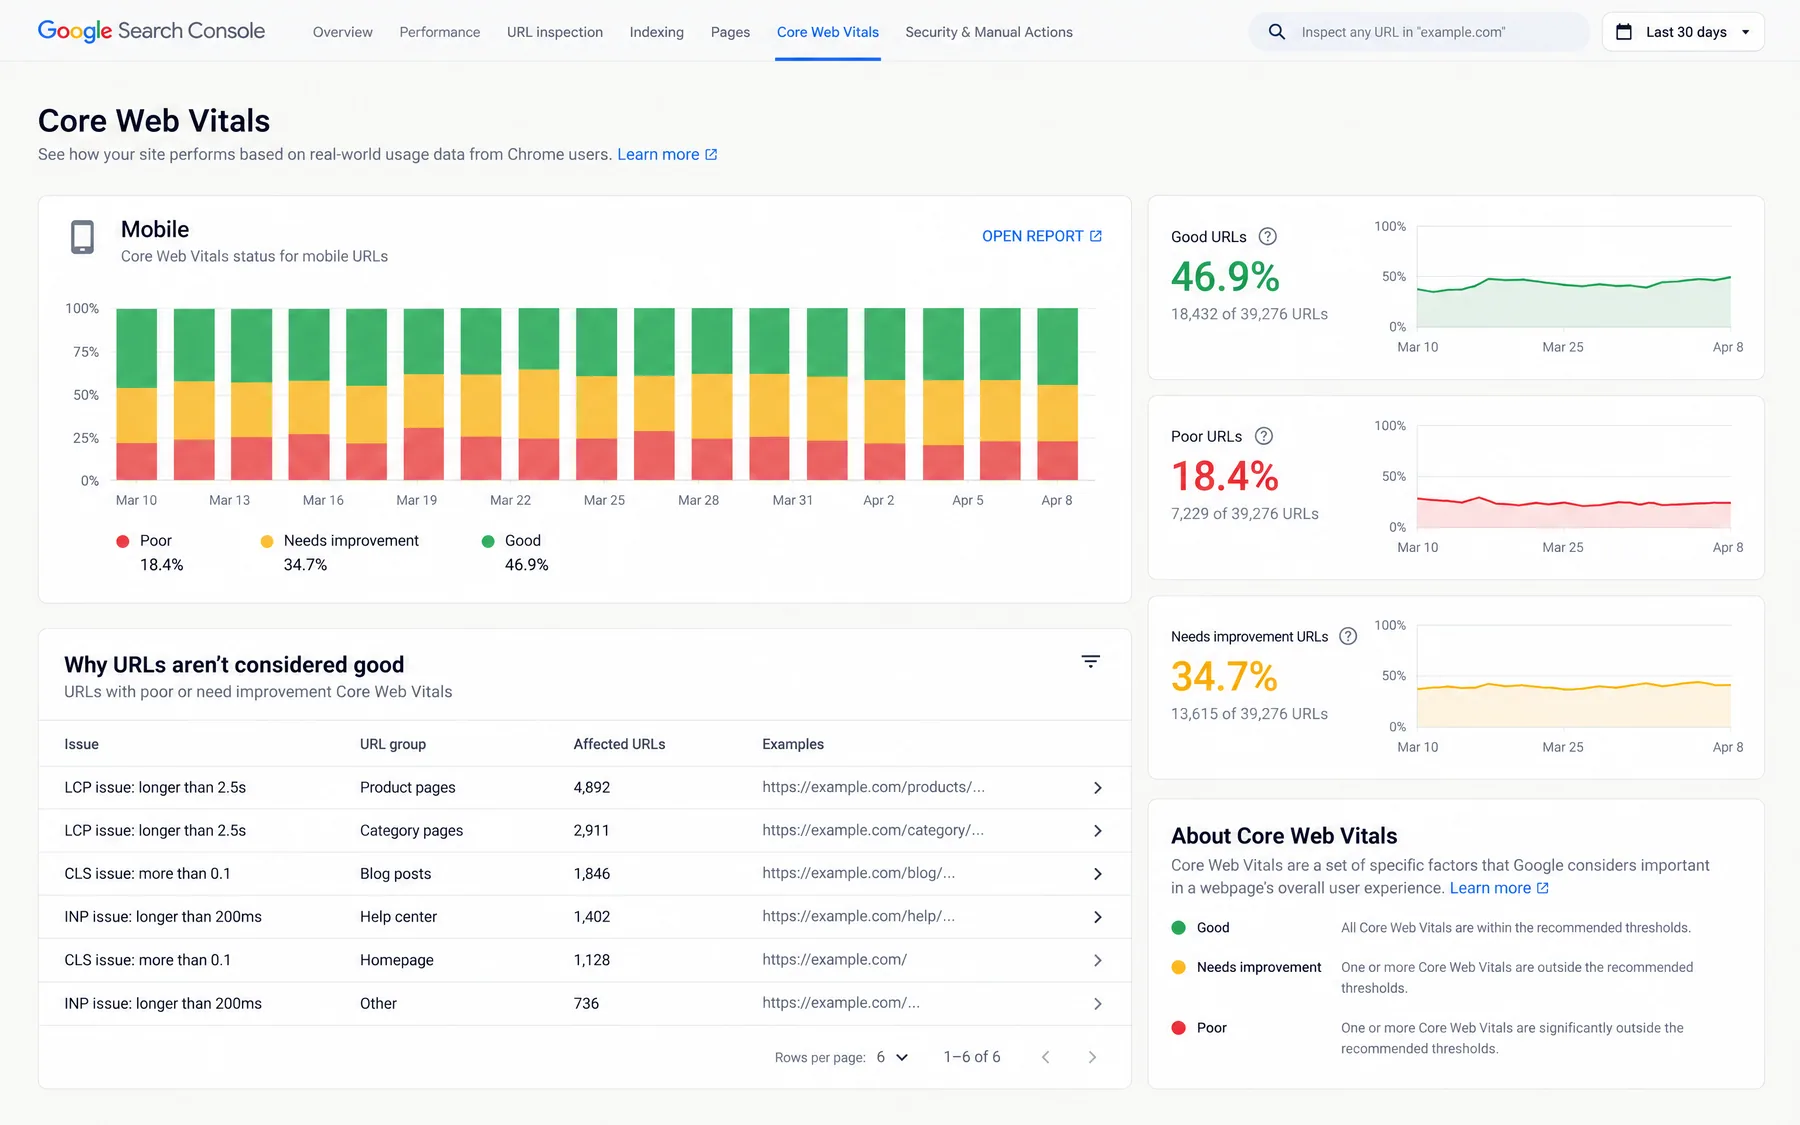Click the red Poor legend dot in chart
Image resolution: width=1800 pixels, height=1125 pixels.
coord(123,541)
